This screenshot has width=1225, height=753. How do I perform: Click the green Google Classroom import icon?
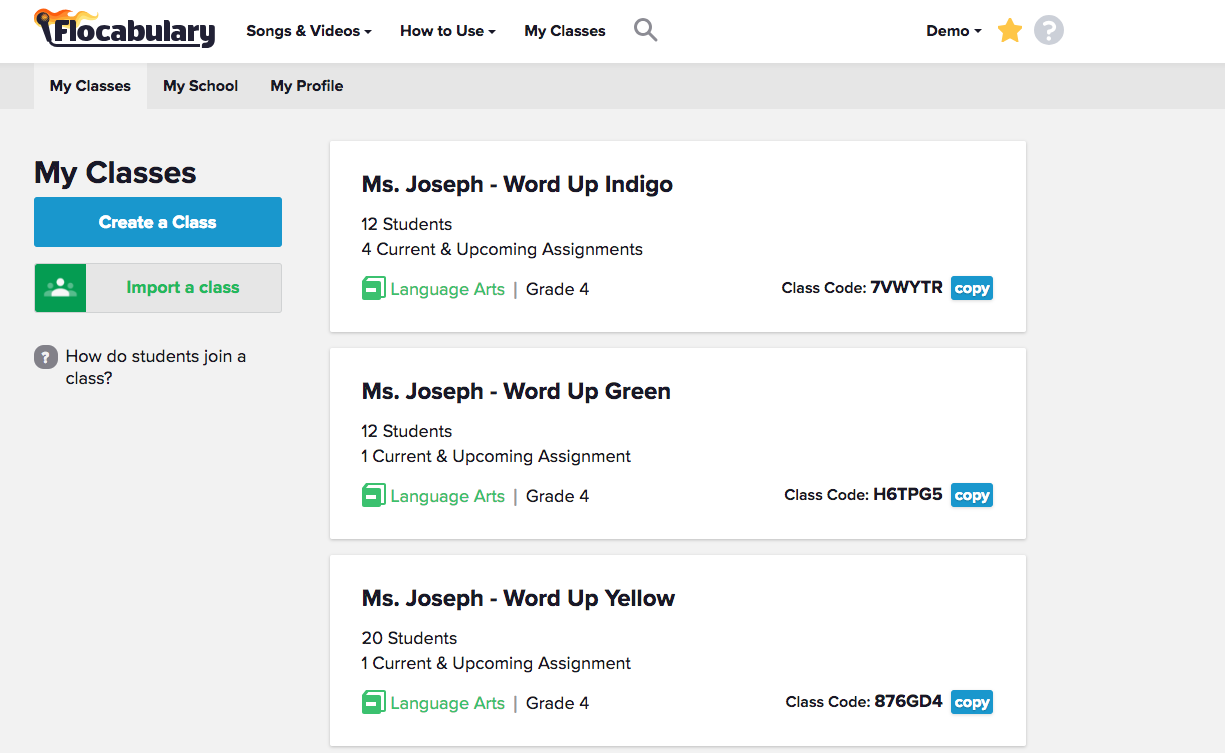[x=61, y=288]
